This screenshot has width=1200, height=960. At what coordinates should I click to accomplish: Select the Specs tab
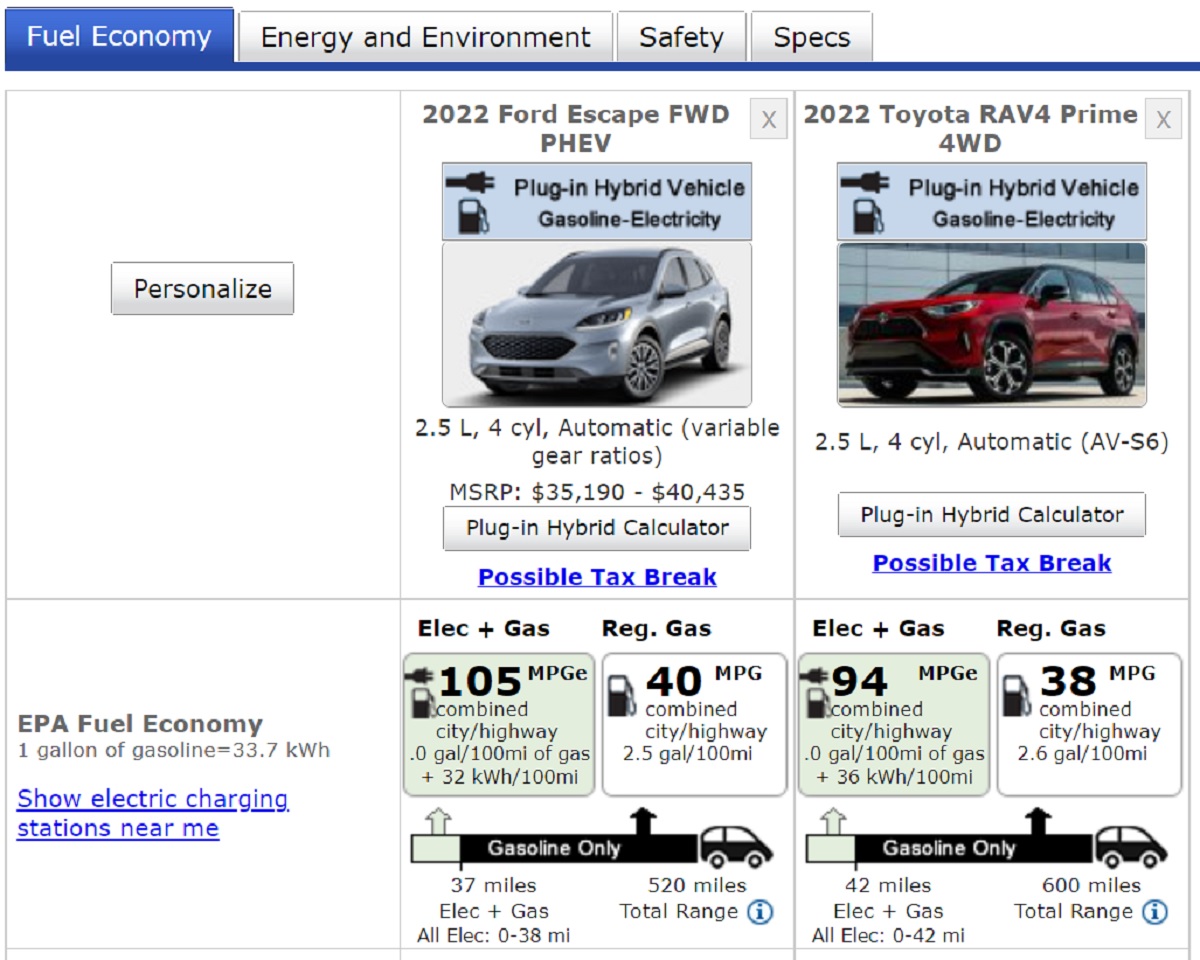click(x=811, y=38)
